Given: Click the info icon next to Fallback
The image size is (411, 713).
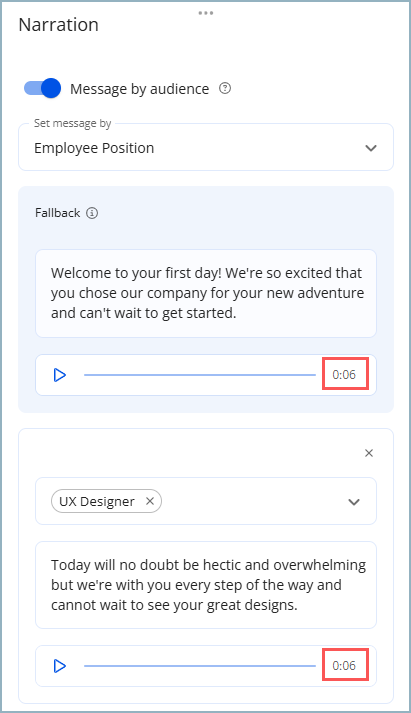Looking at the screenshot, I should click(x=92, y=213).
